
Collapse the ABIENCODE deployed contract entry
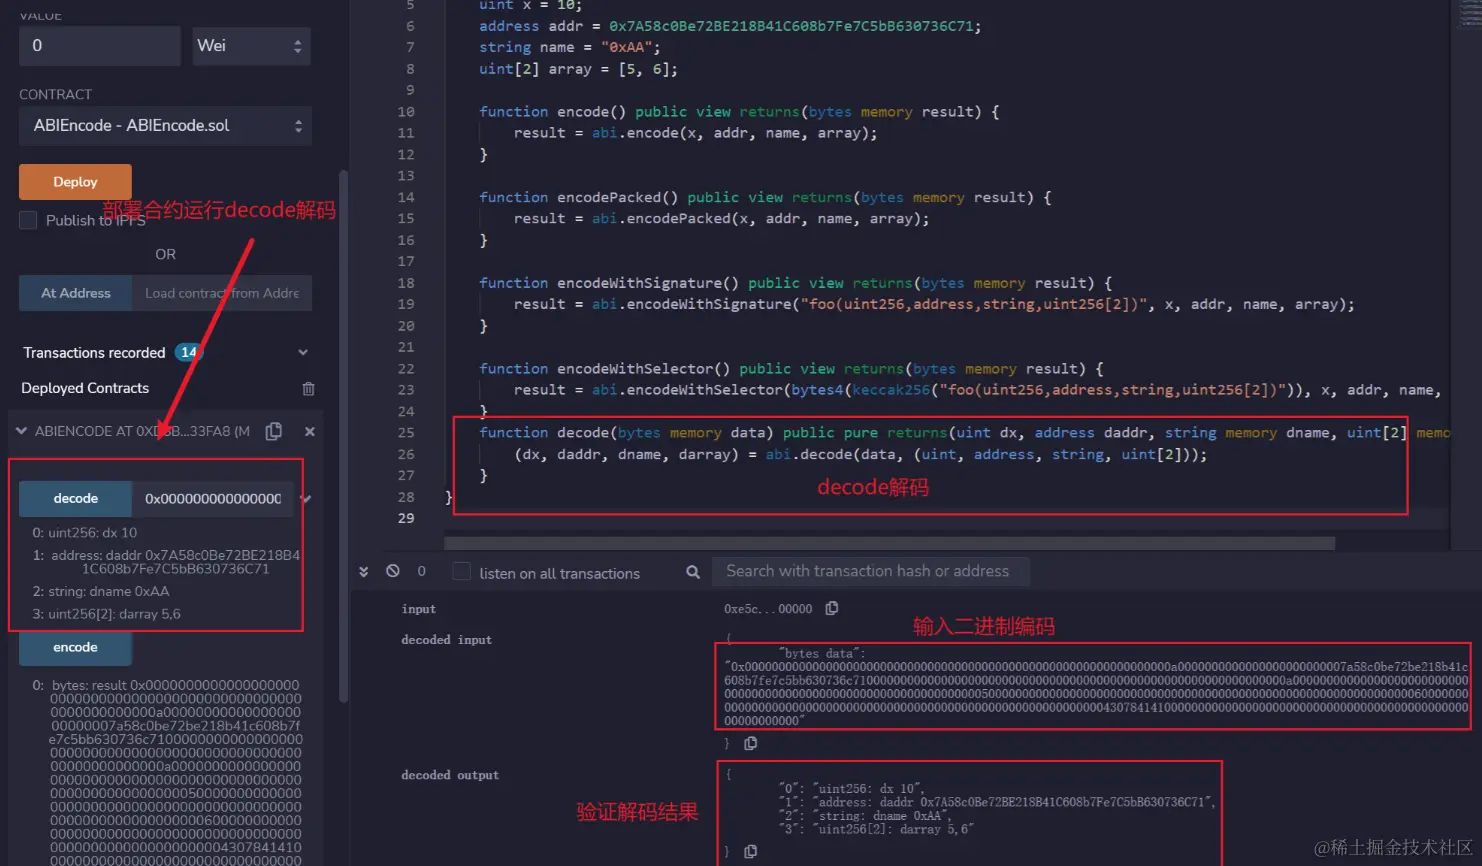pyautogui.click(x=21, y=431)
